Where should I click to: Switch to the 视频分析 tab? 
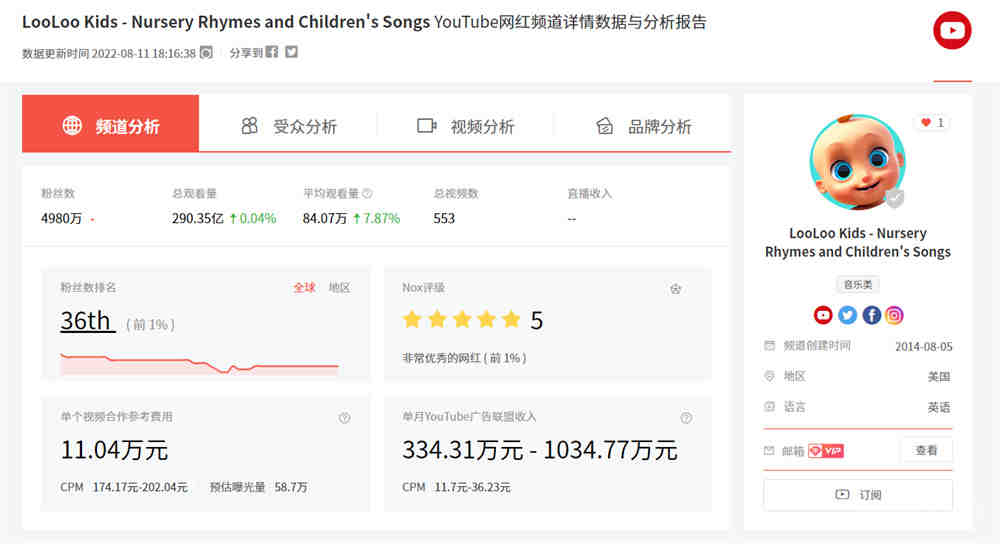tap(466, 126)
